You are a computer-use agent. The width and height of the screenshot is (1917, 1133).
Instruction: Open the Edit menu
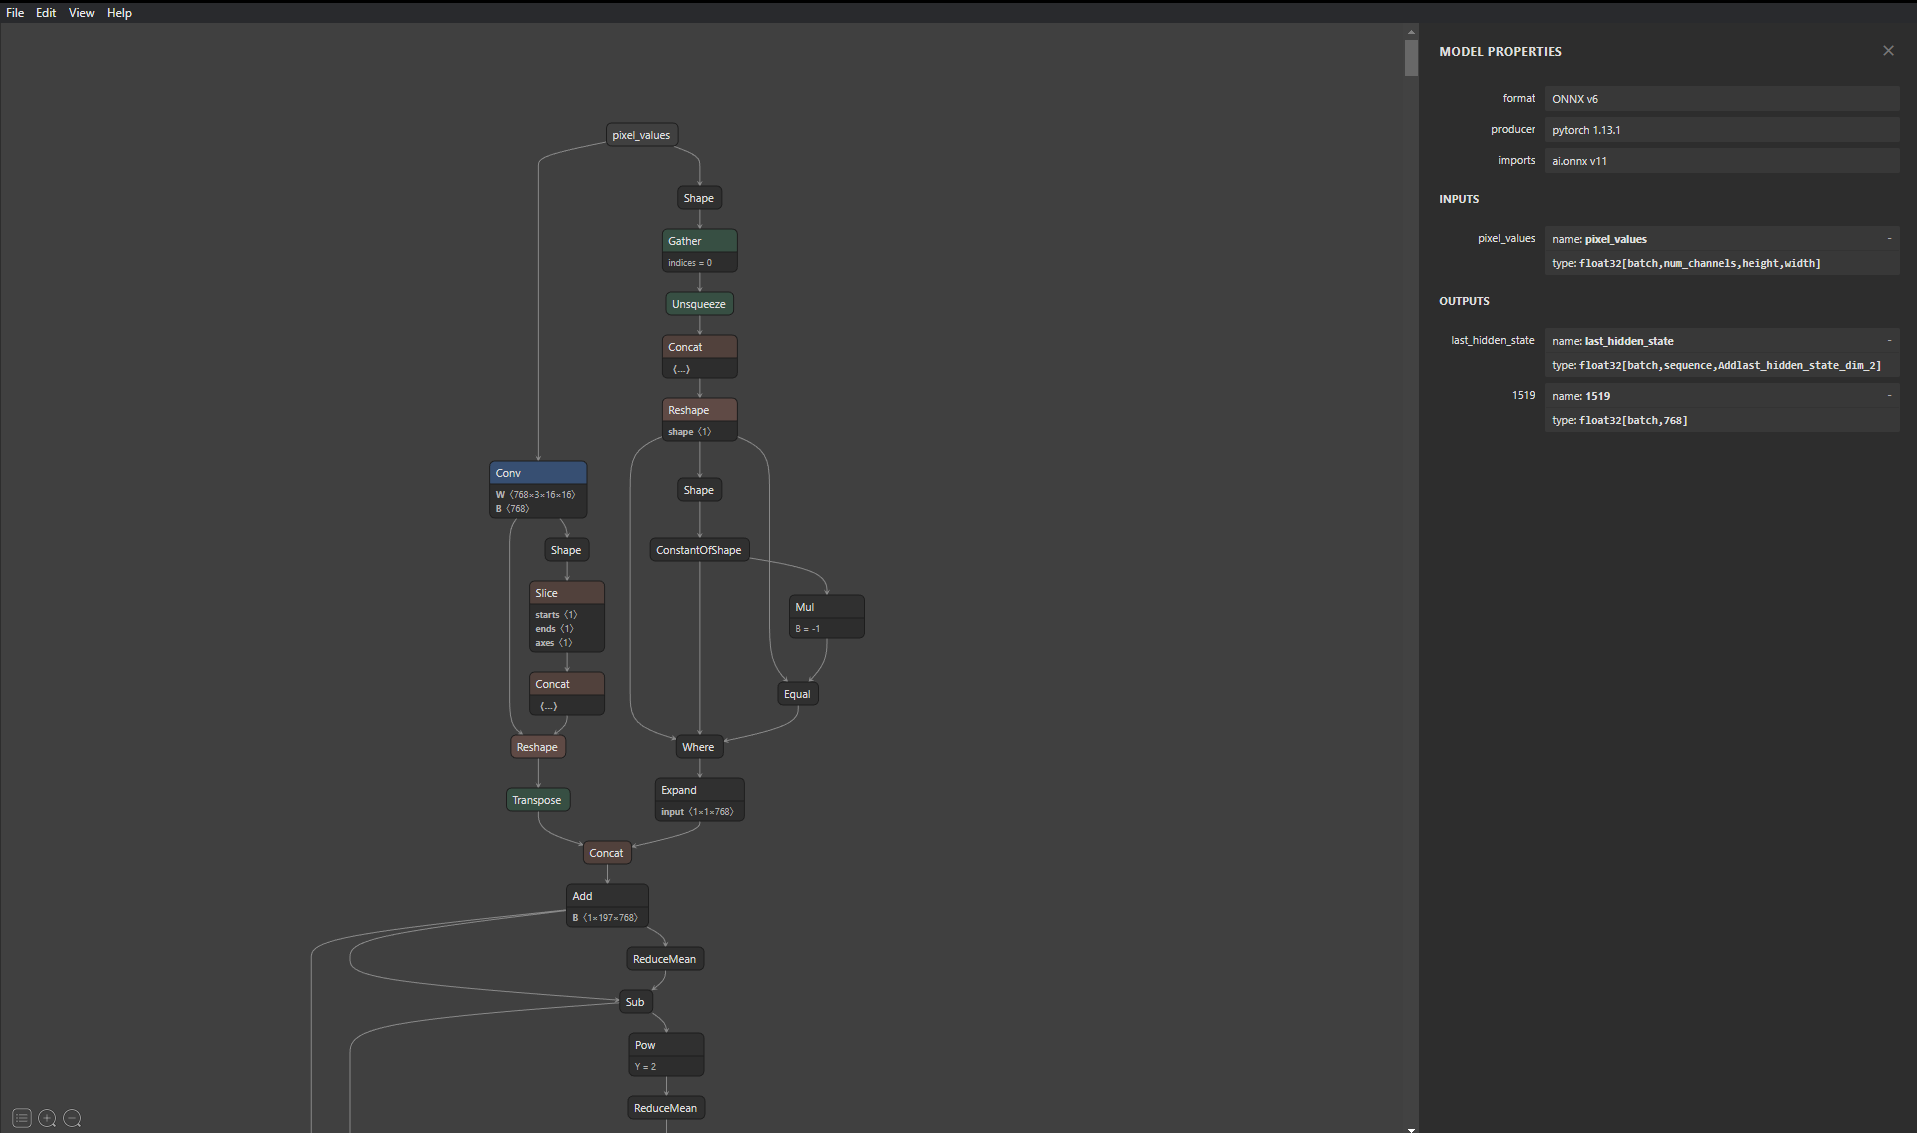click(x=46, y=12)
